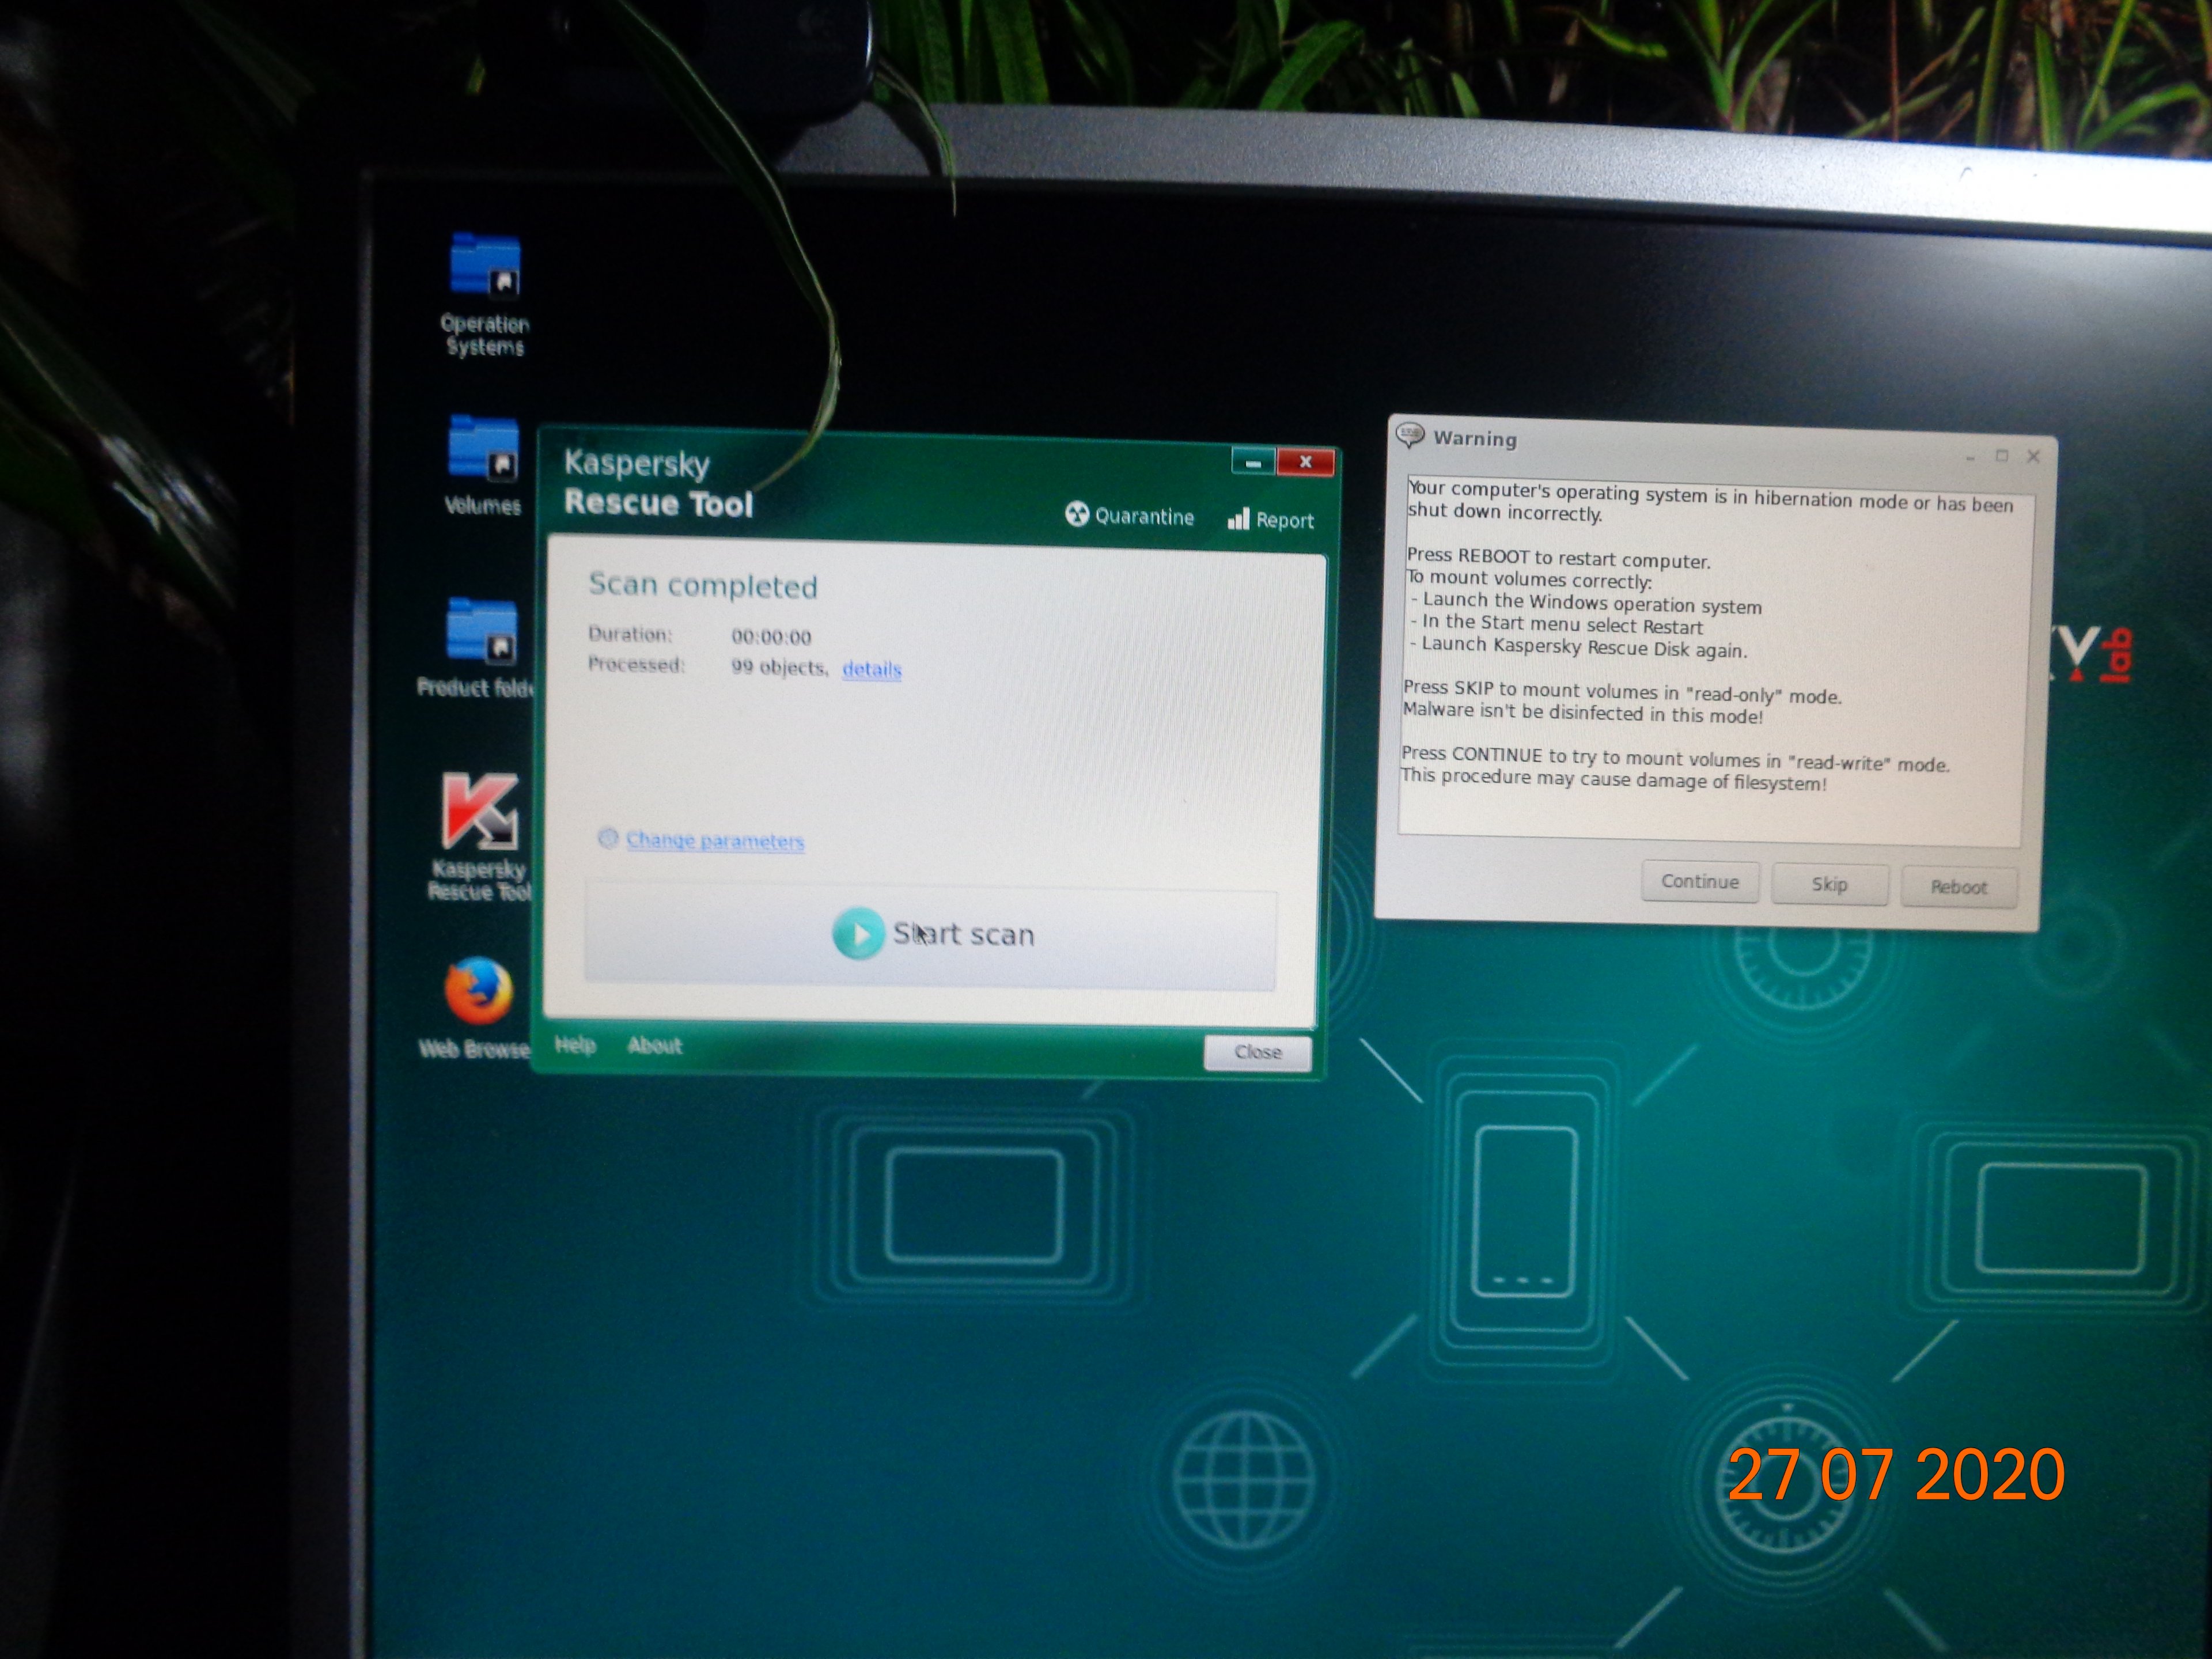Click Close button in Rescue Tool footer

point(1258,1052)
